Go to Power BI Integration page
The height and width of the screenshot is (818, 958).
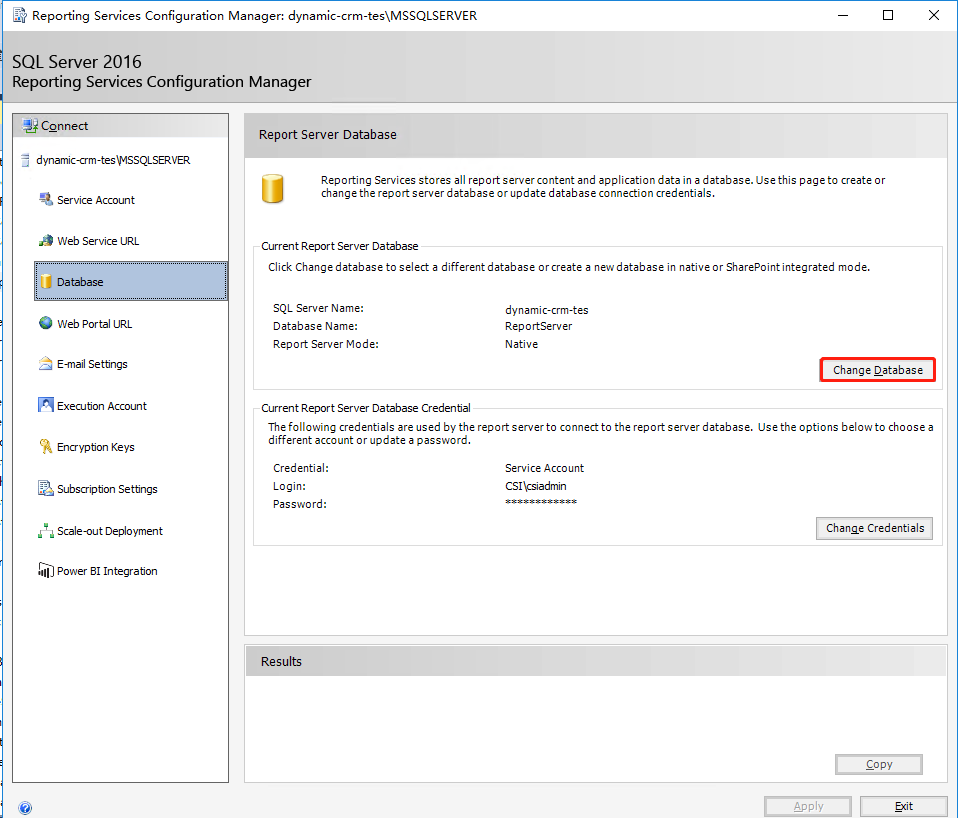pos(108,571)
